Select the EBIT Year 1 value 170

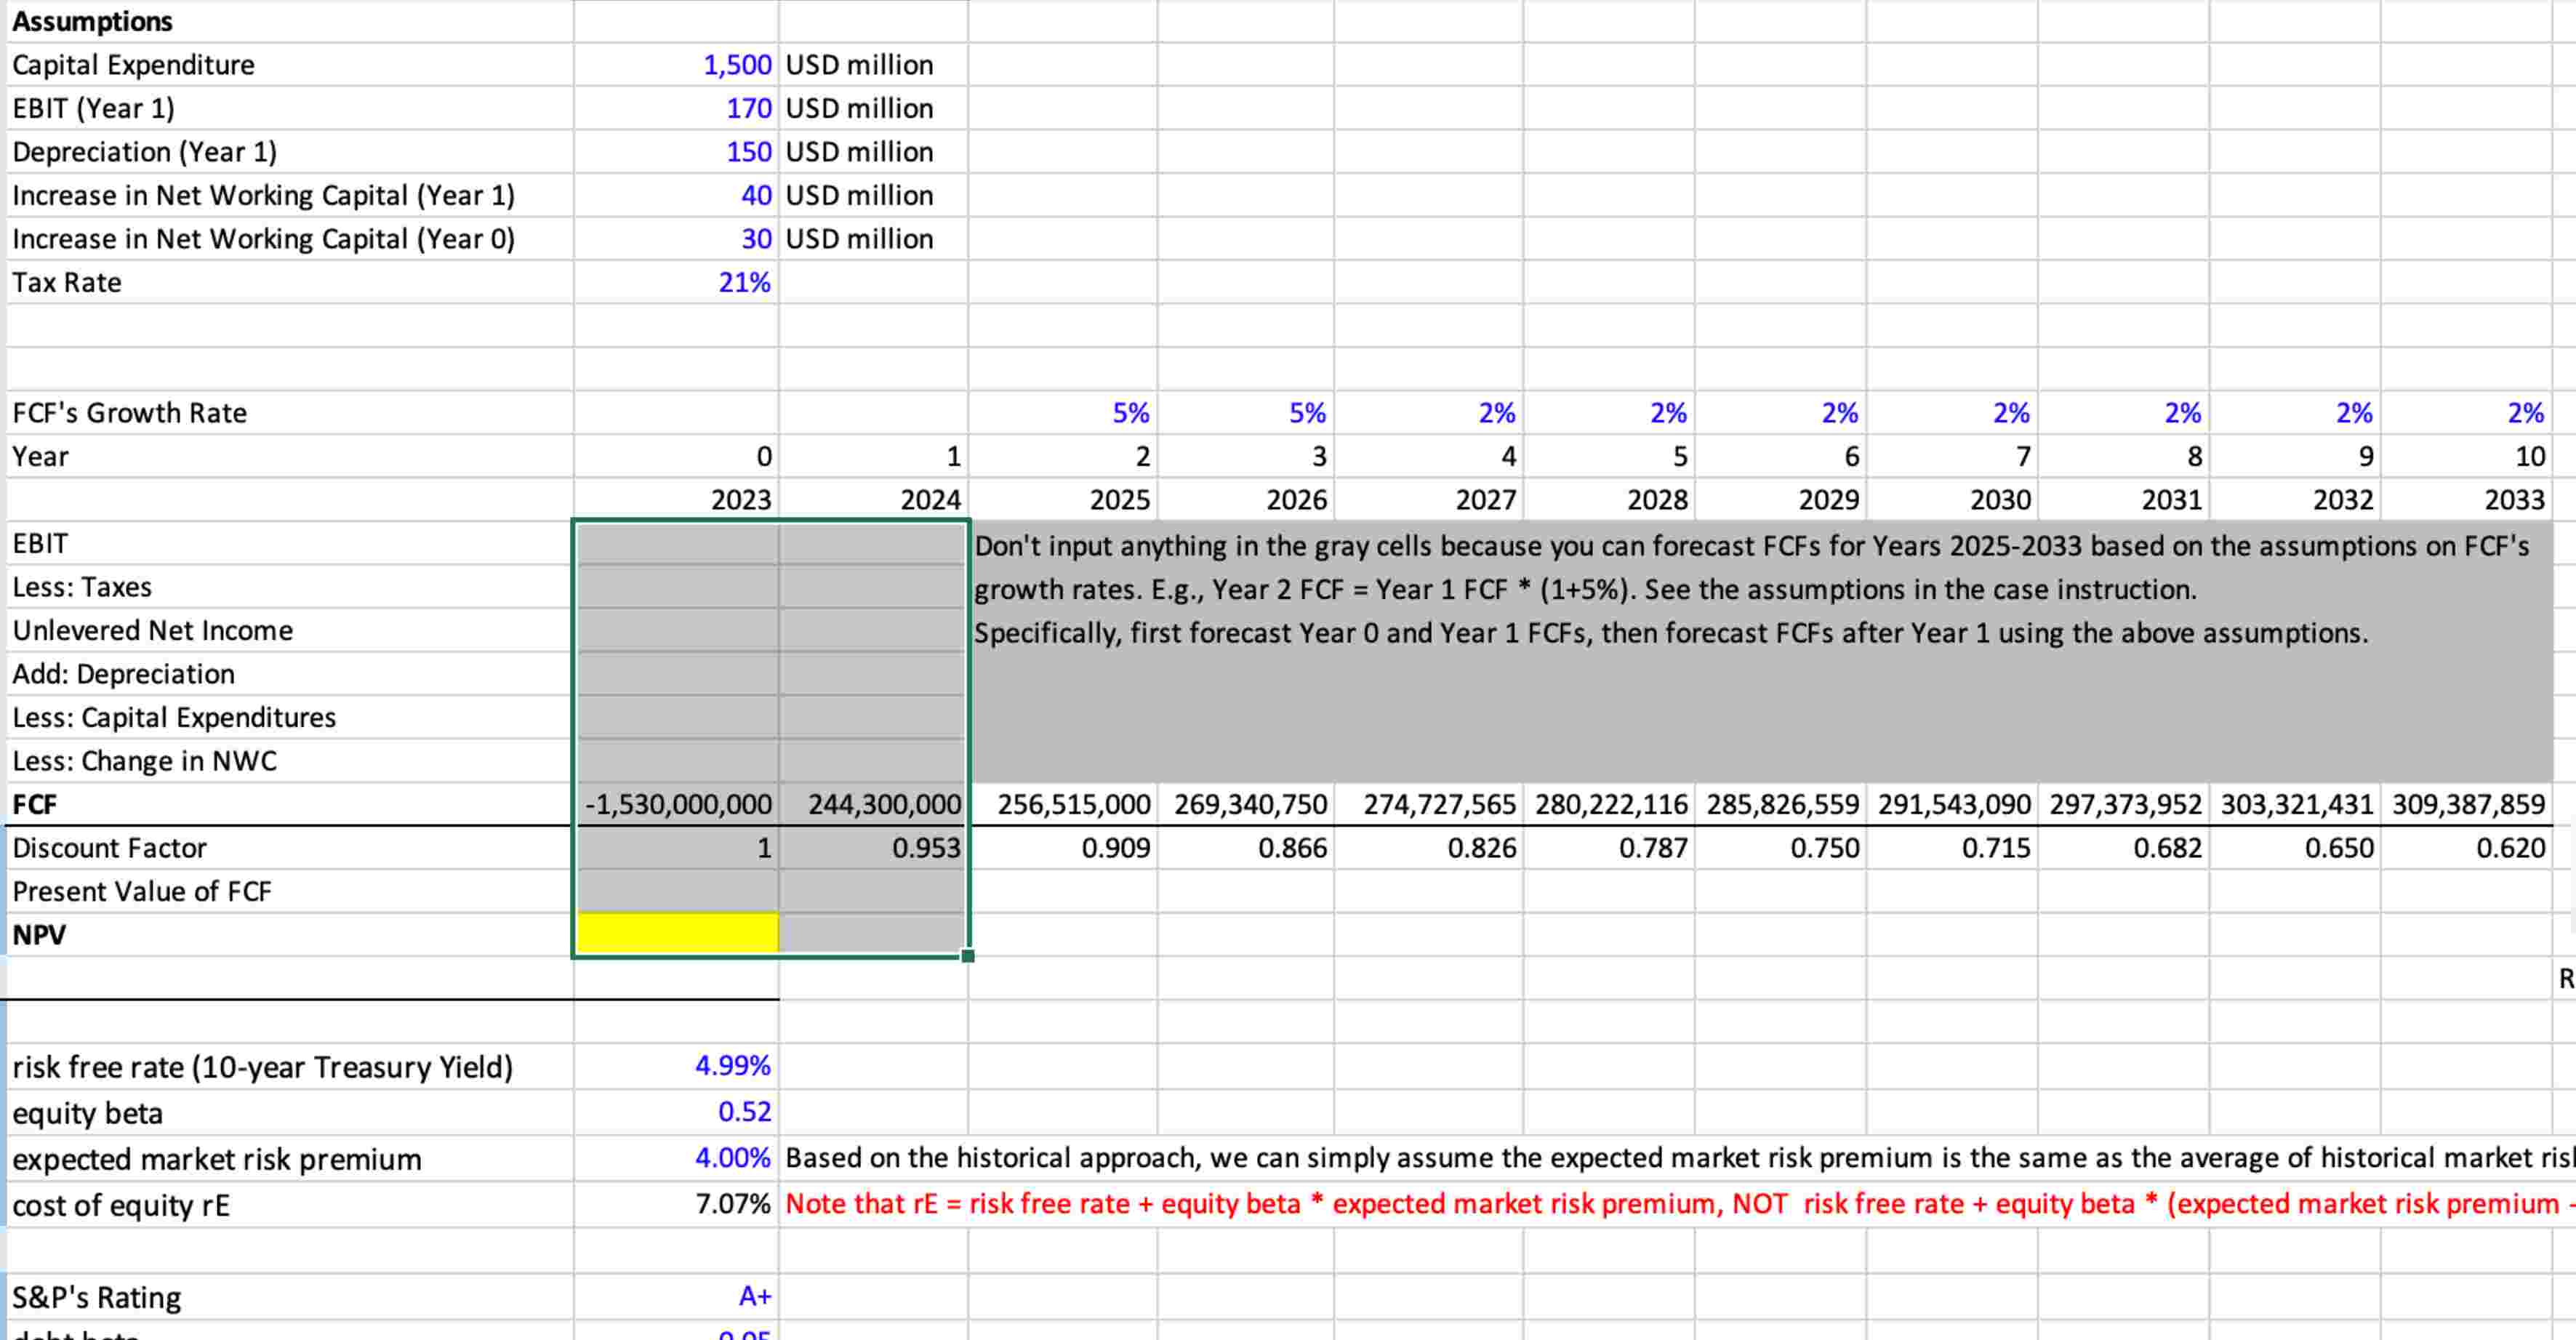click(x=748, y=108)
